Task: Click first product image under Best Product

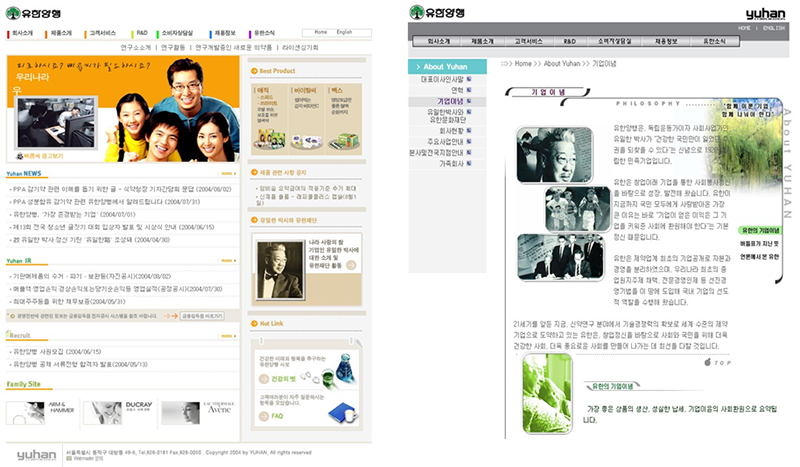Action: pyautogui.click(x=270, y=139)
